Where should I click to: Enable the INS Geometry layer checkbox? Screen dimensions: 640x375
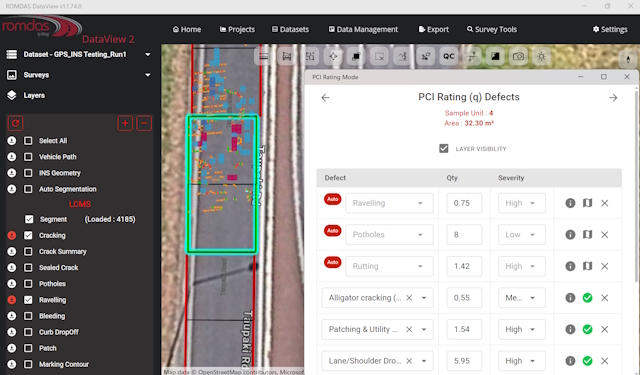[x=28, y=173]
